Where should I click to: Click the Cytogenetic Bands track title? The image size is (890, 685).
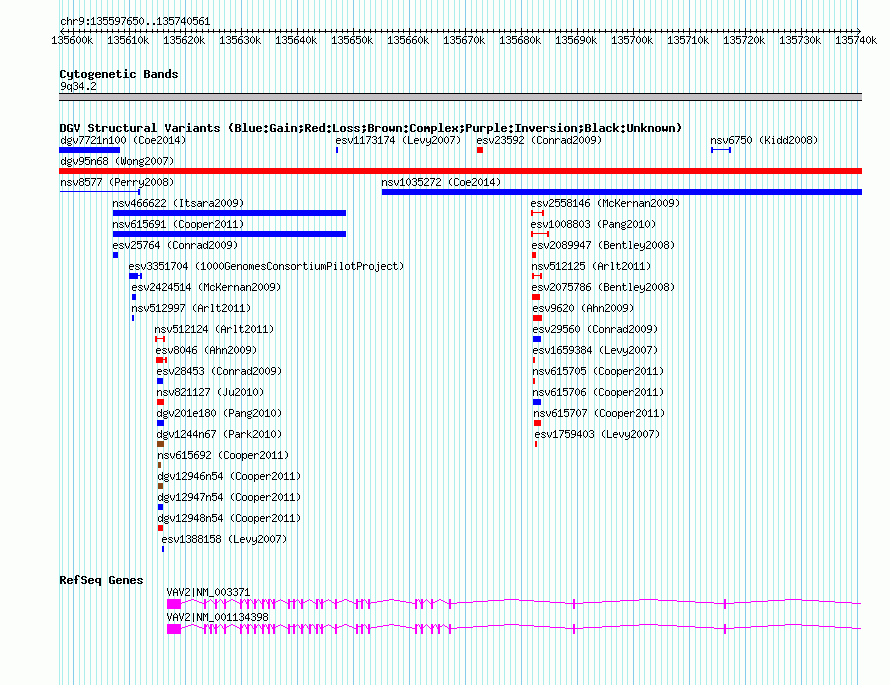click(x=119, y=74)
